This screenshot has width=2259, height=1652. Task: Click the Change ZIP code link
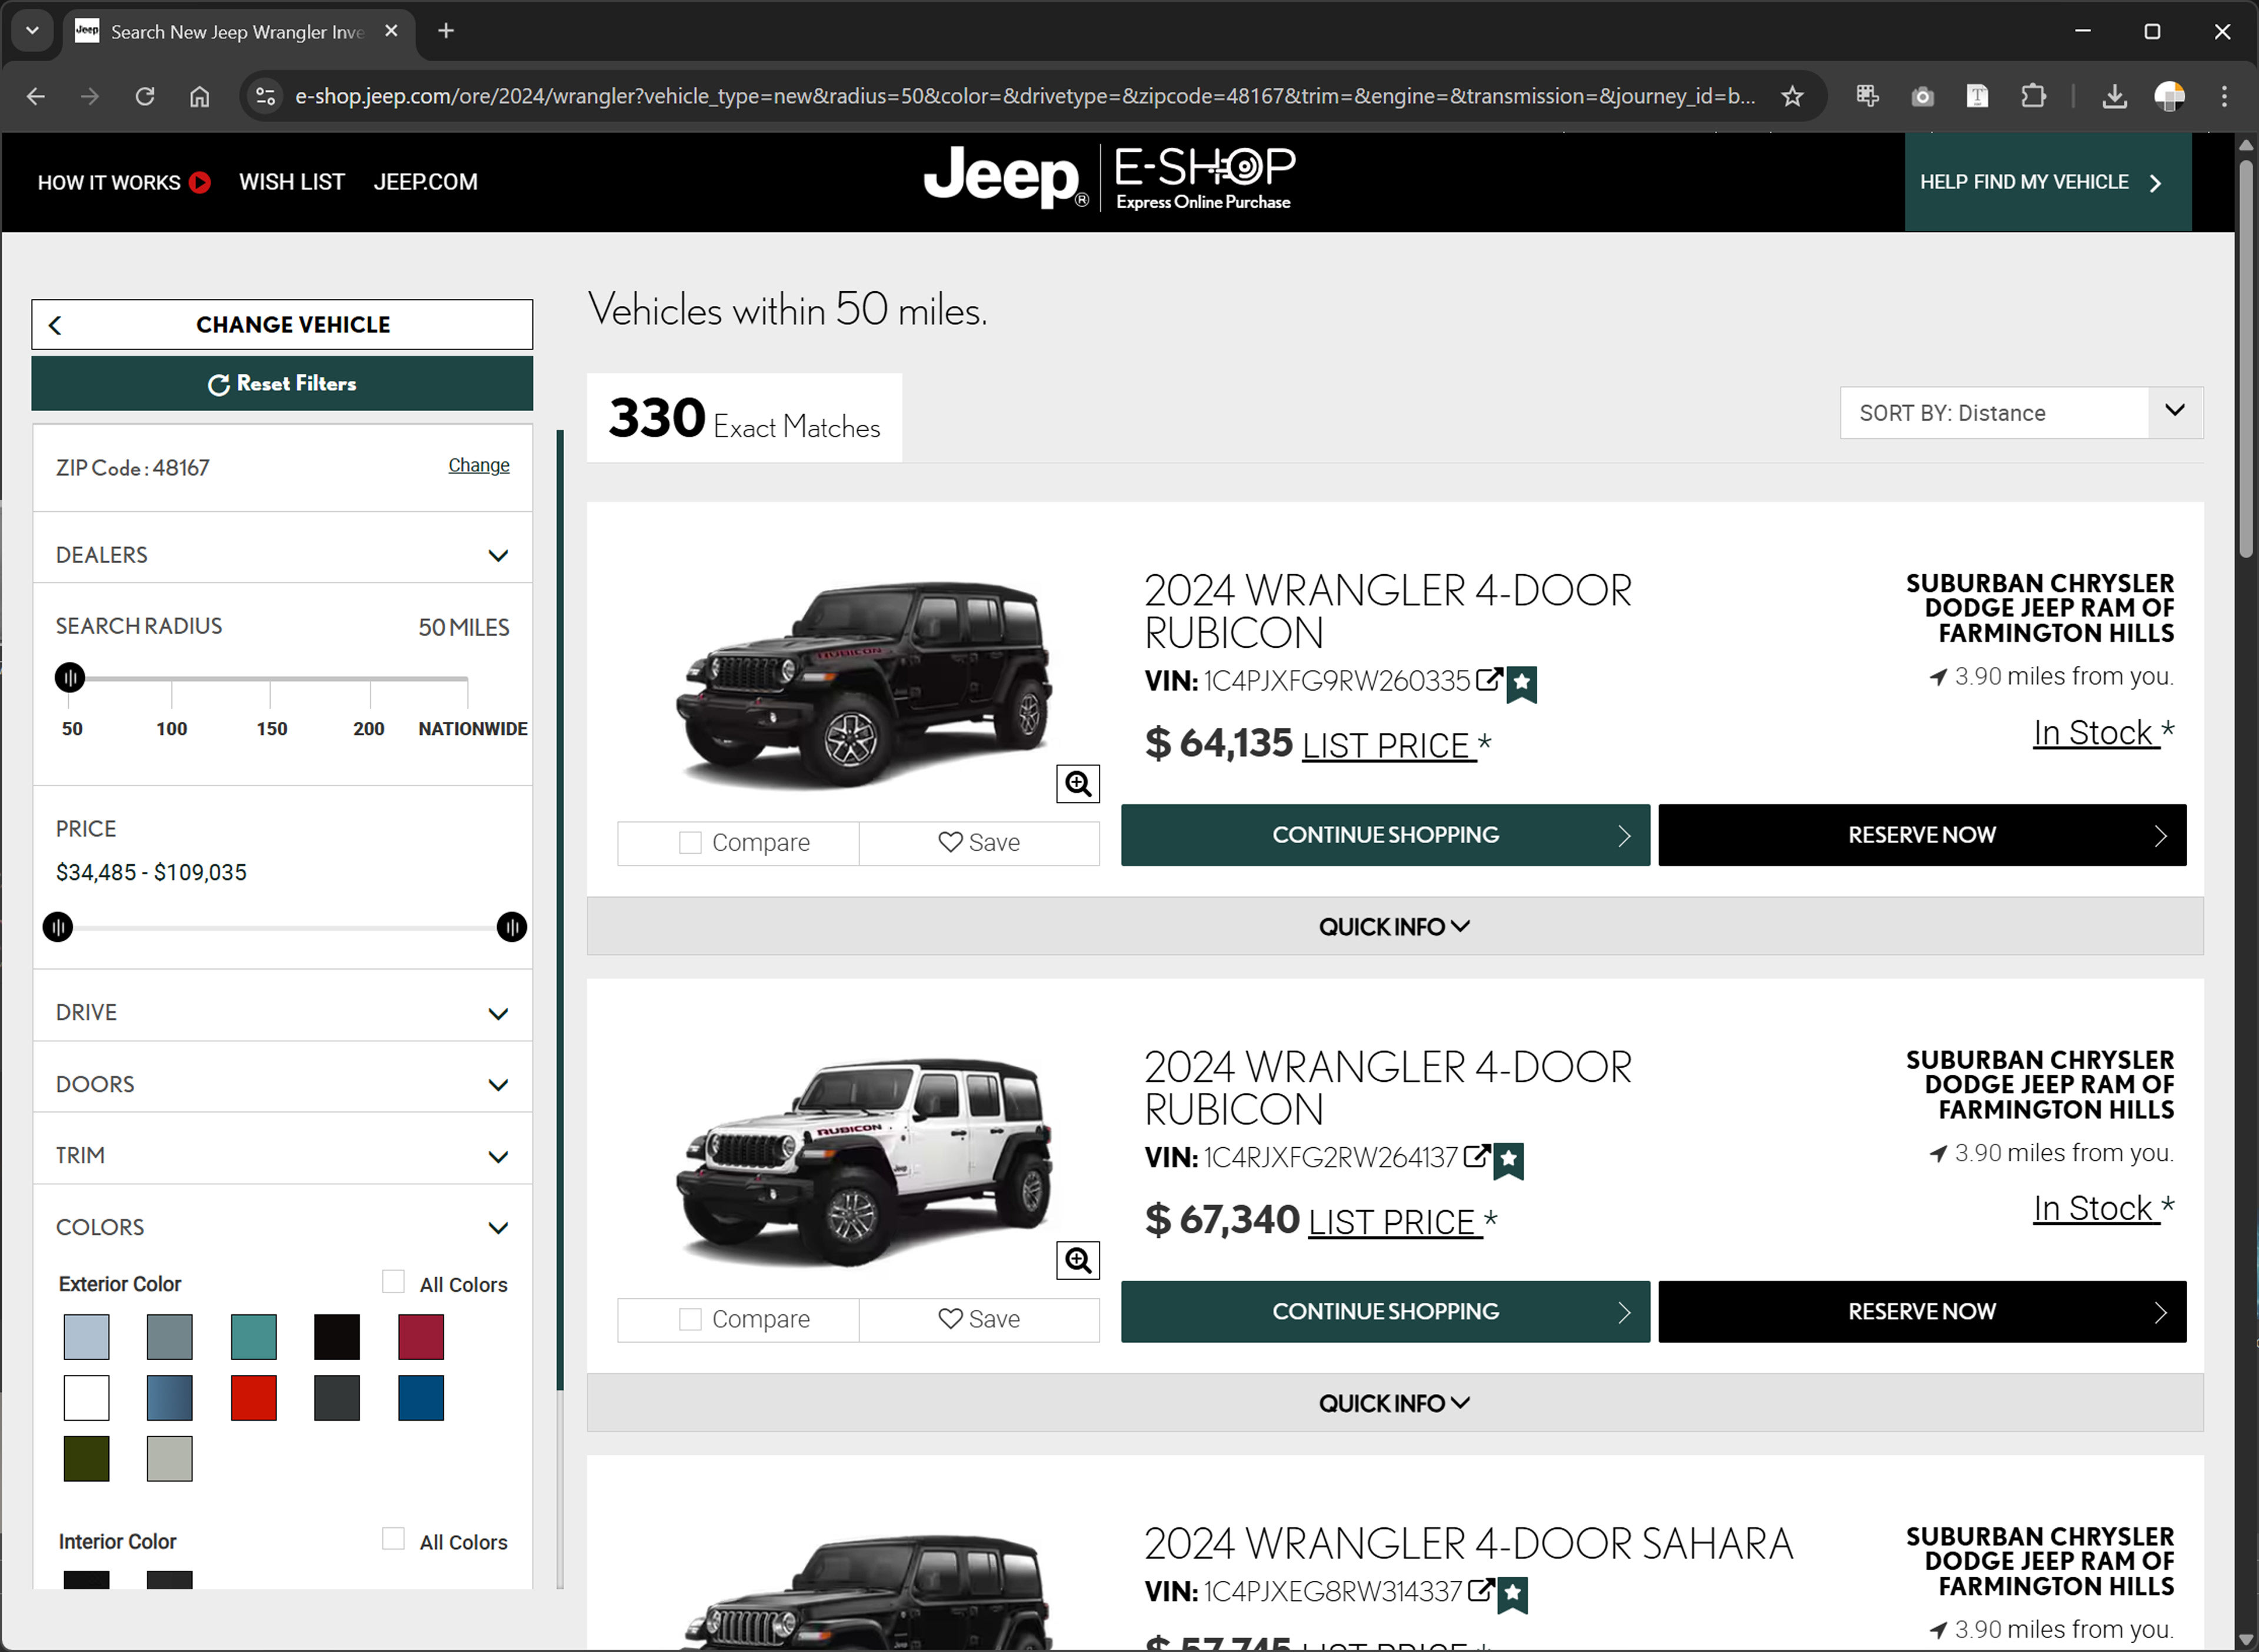click(478, 465)
